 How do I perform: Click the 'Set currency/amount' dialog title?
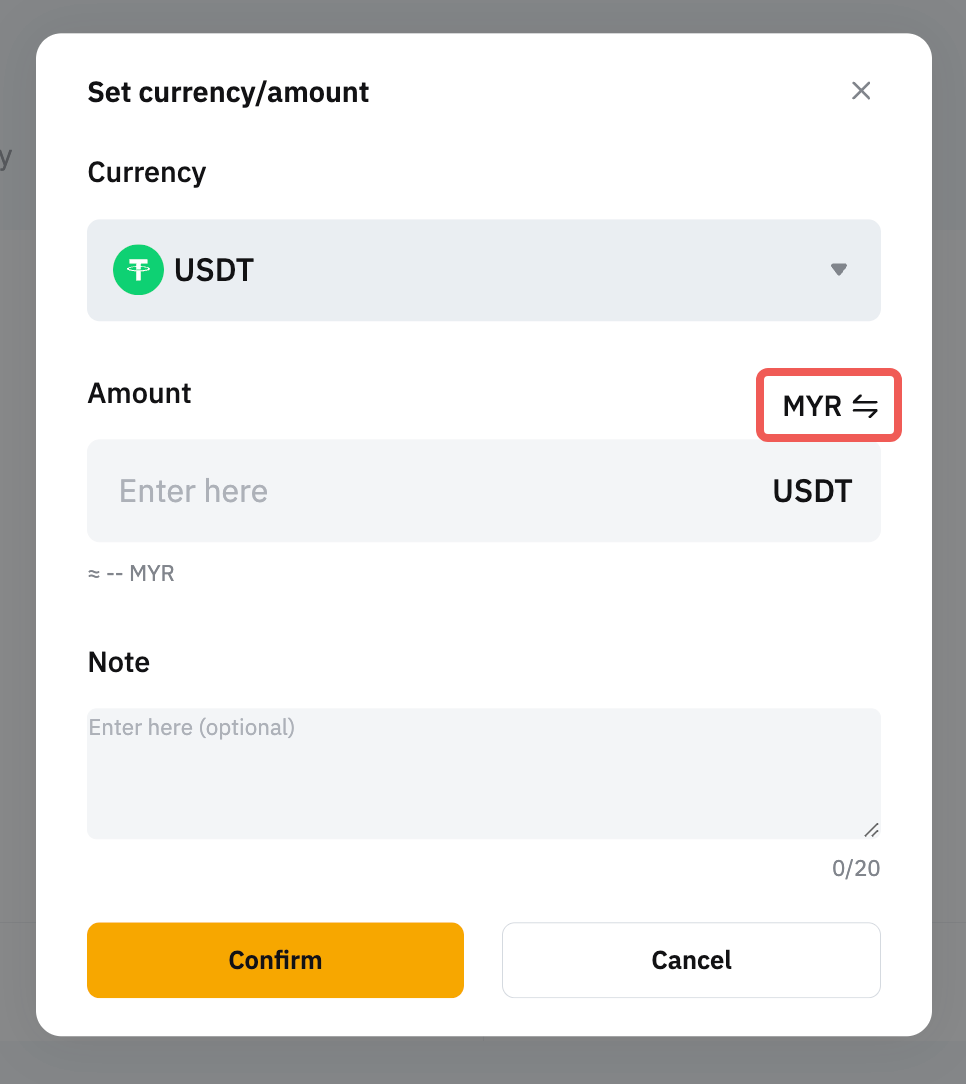[x=228, y=92]
